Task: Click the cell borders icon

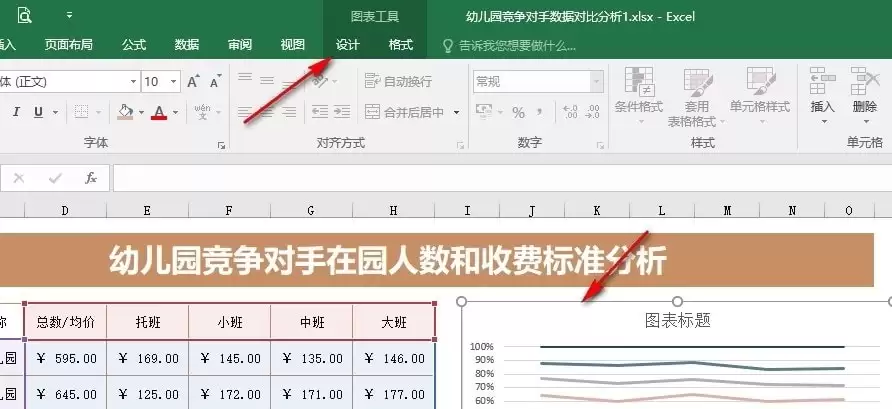Action: click(82, 112)
